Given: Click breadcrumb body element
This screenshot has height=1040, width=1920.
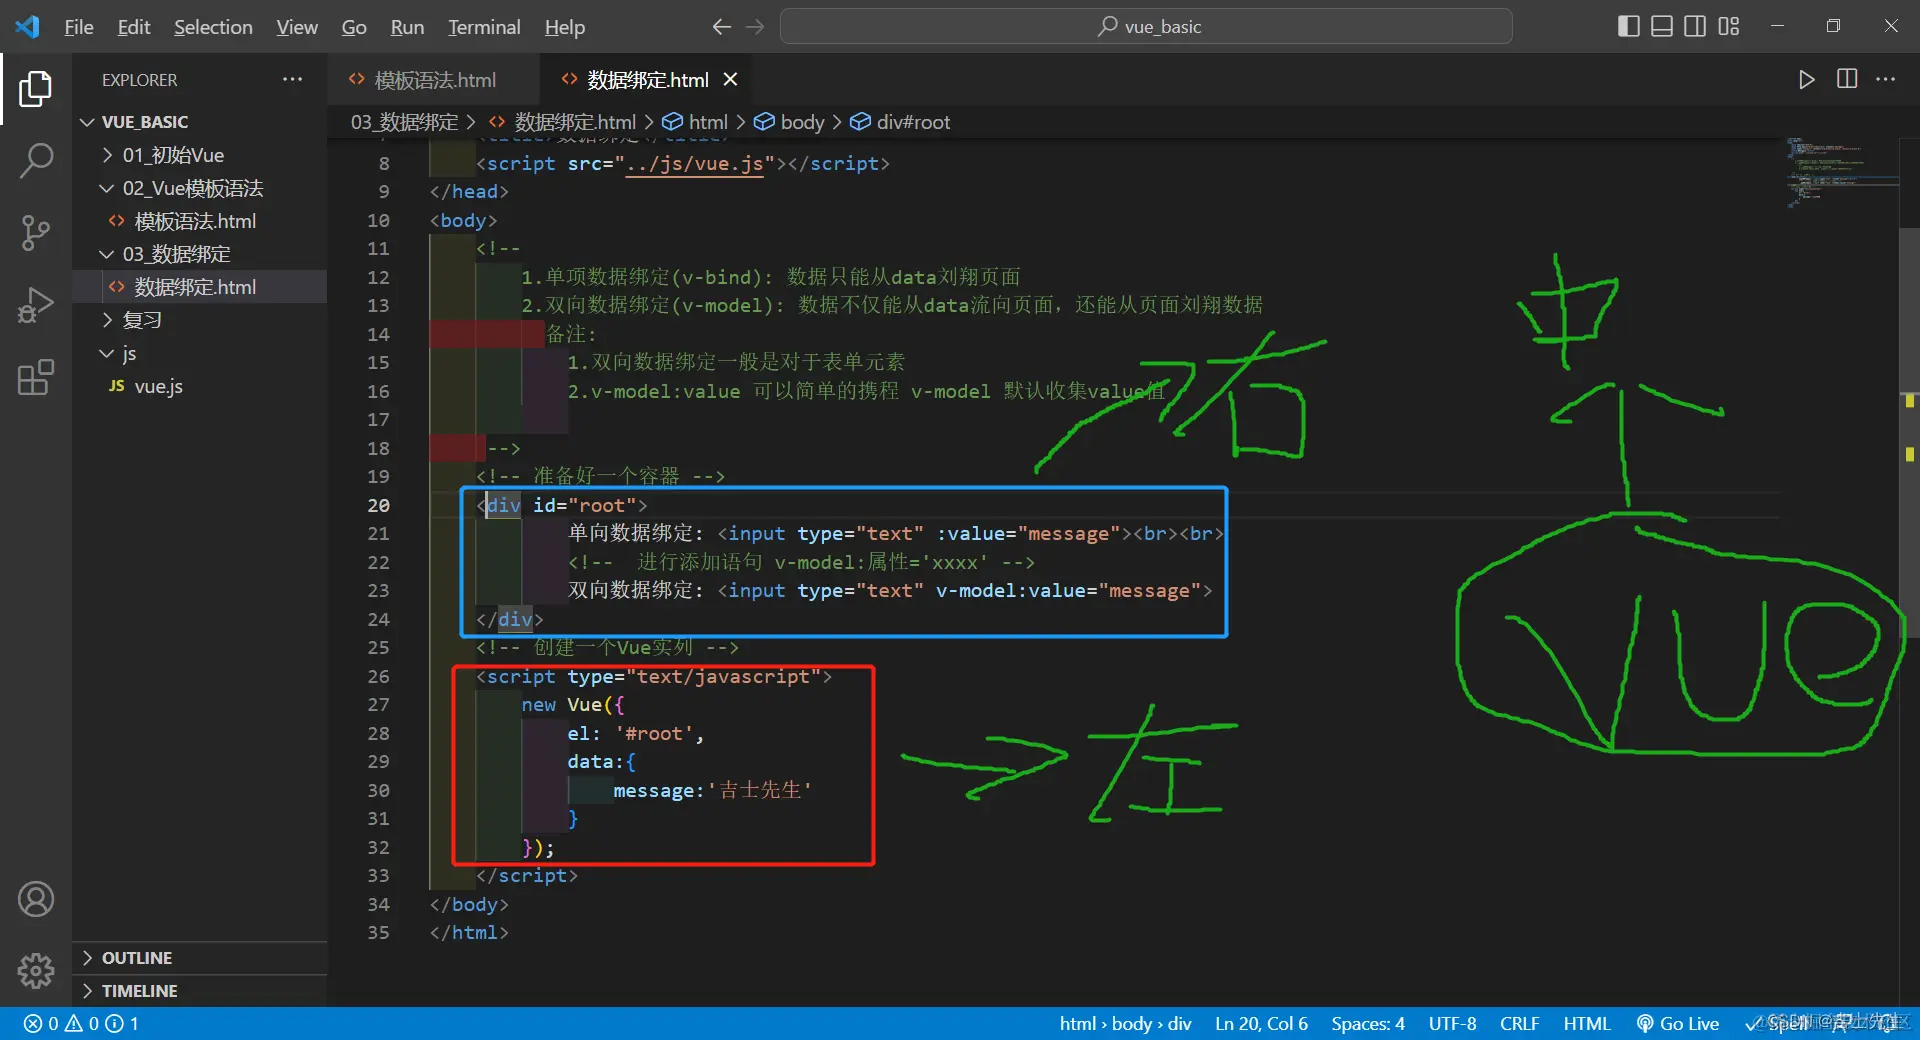Looking at the screenshot, I should (790, 122).
